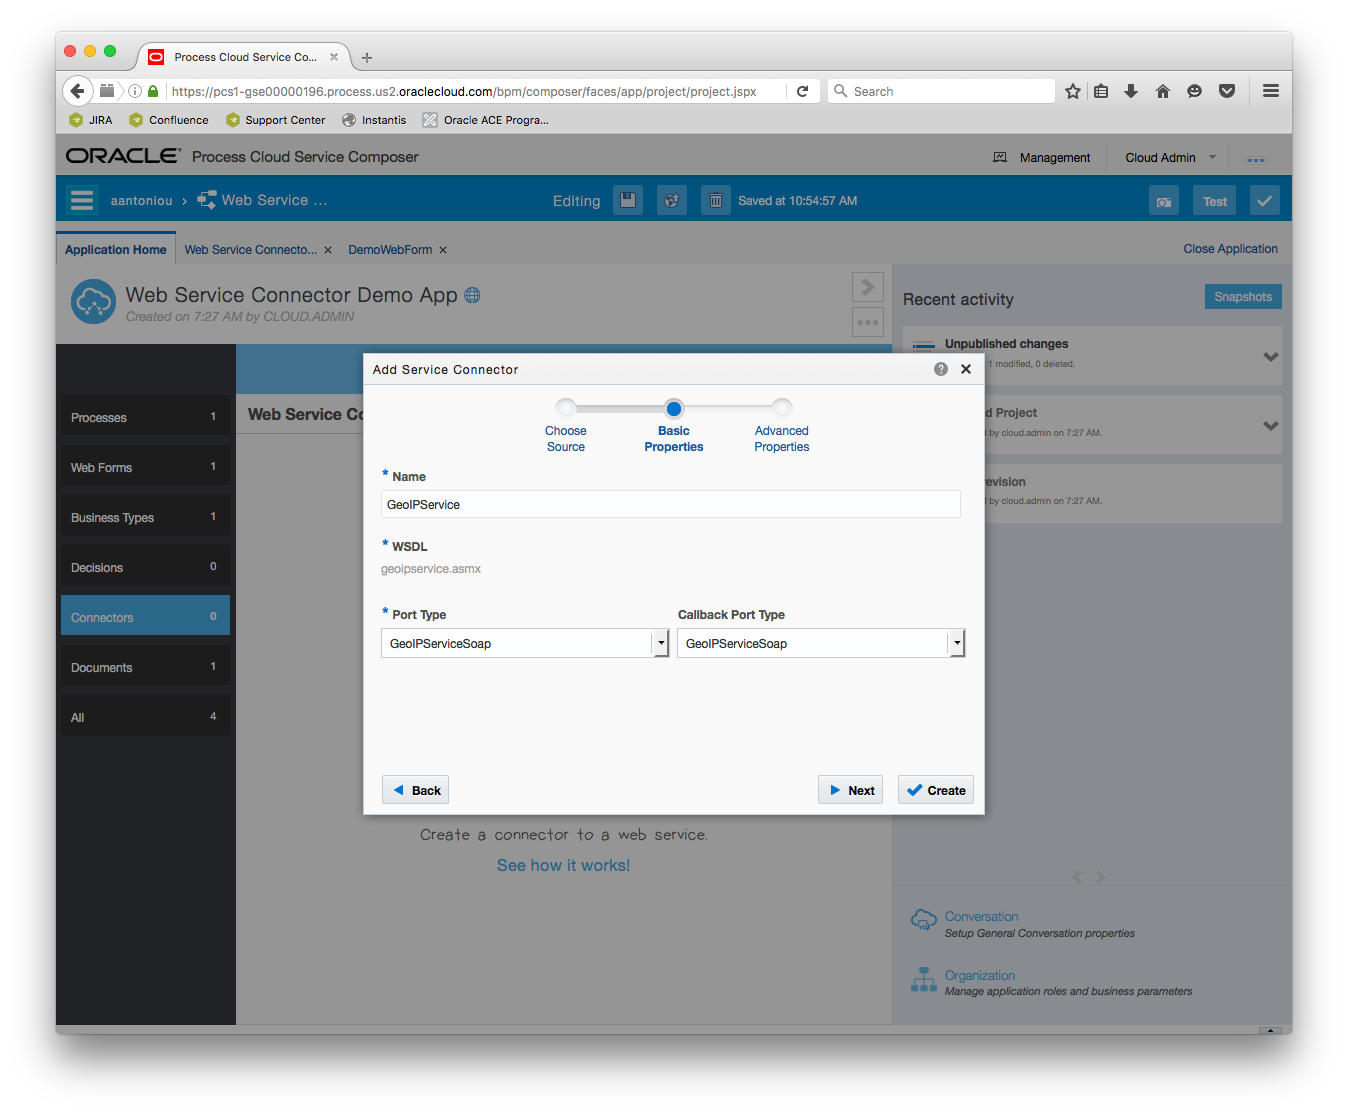
Task: Select Decisions in the sidebar
Action: point(145,567)
